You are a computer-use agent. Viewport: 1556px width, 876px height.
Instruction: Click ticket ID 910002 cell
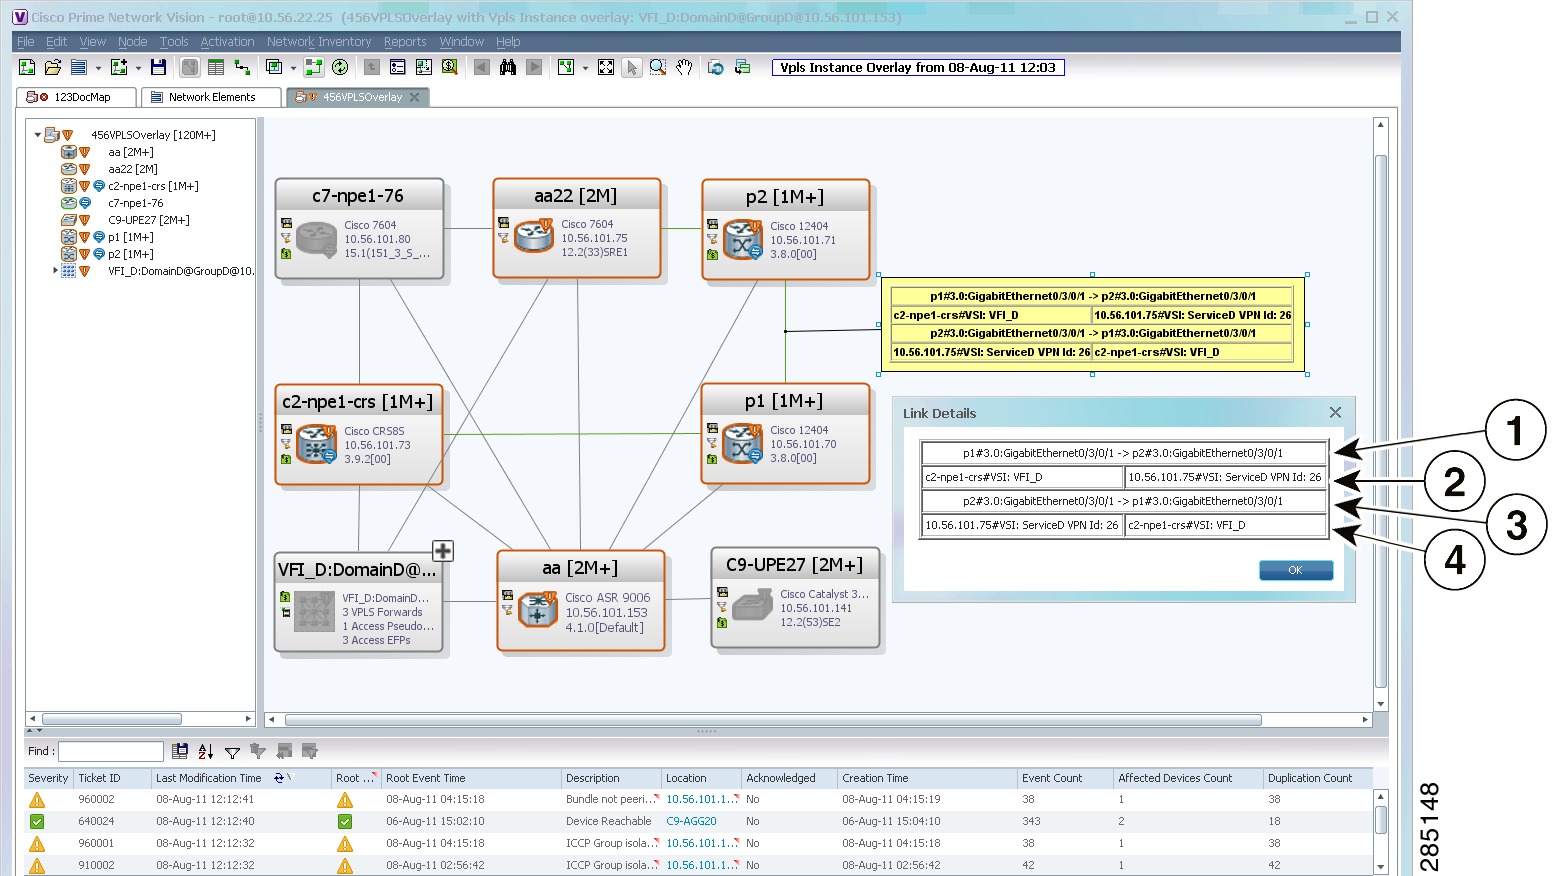pyautogui.click(x=96, y=866)
